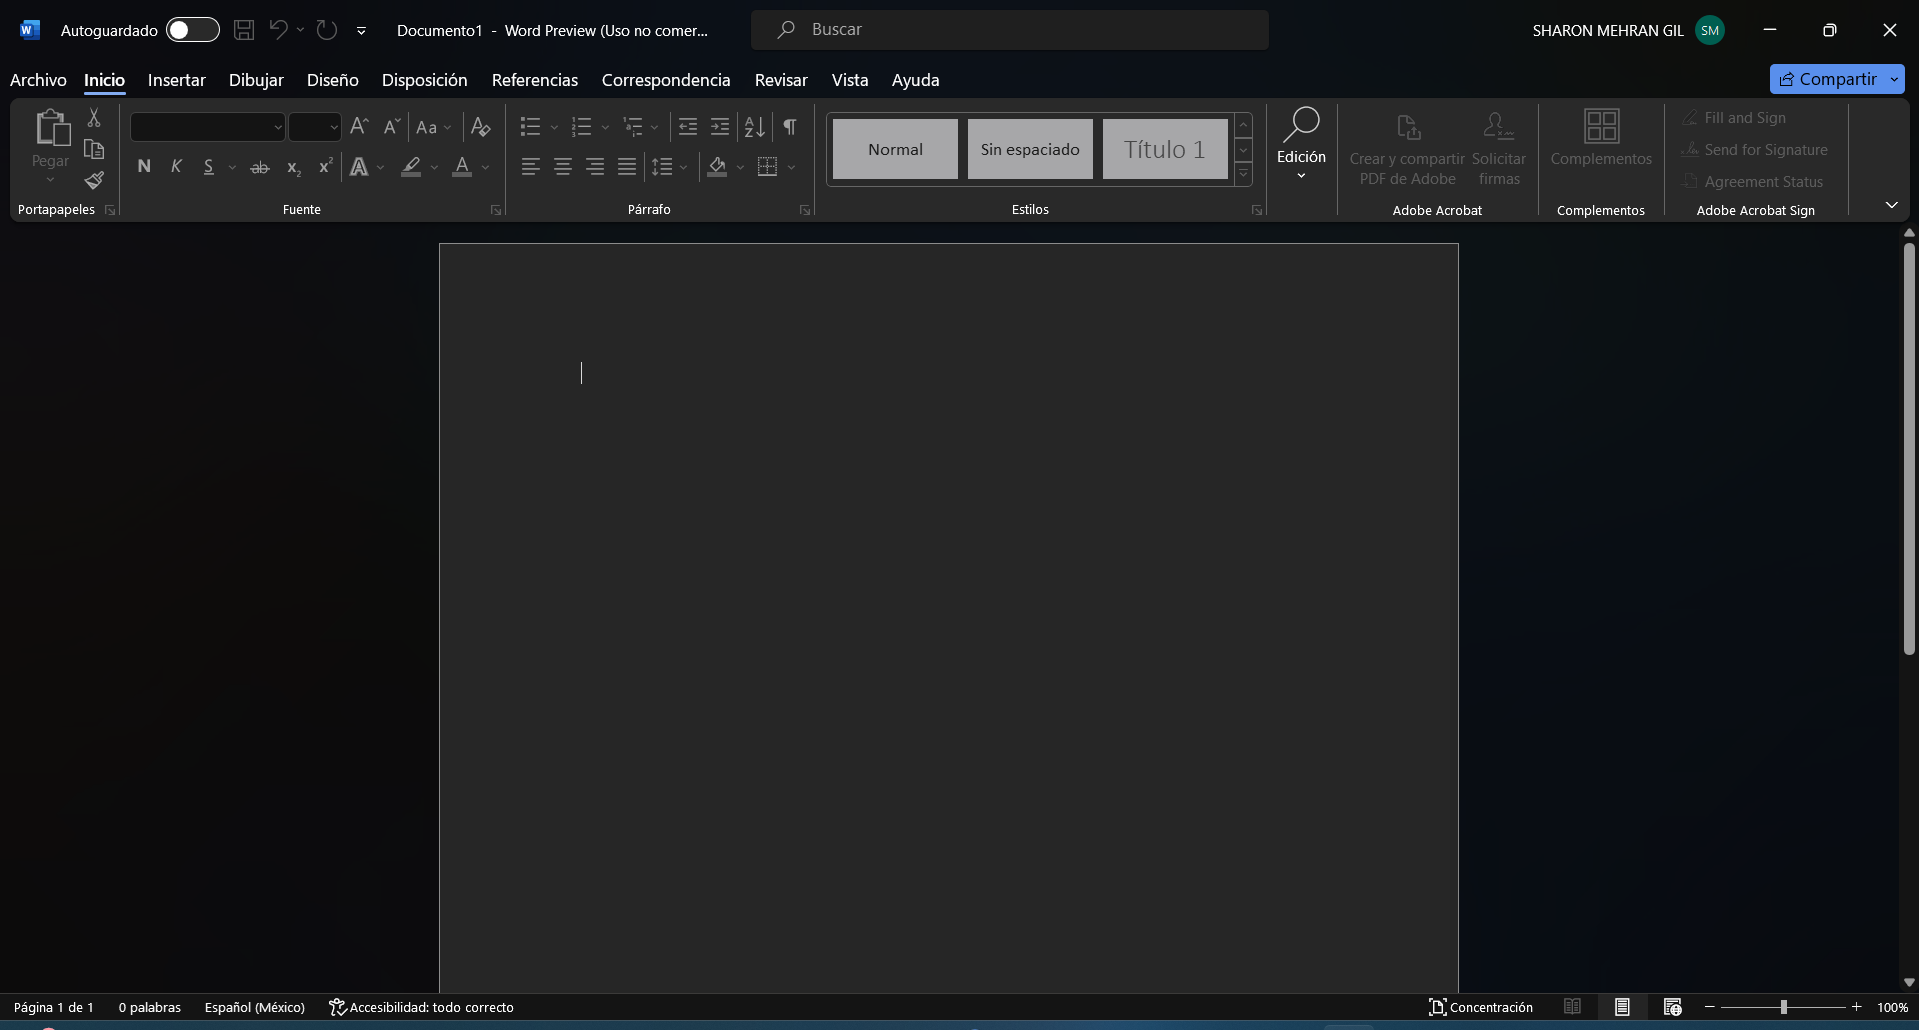This screenshot has height=1030, width=1919.
Task: Click the Compartir button
Action: (1828, 79)
